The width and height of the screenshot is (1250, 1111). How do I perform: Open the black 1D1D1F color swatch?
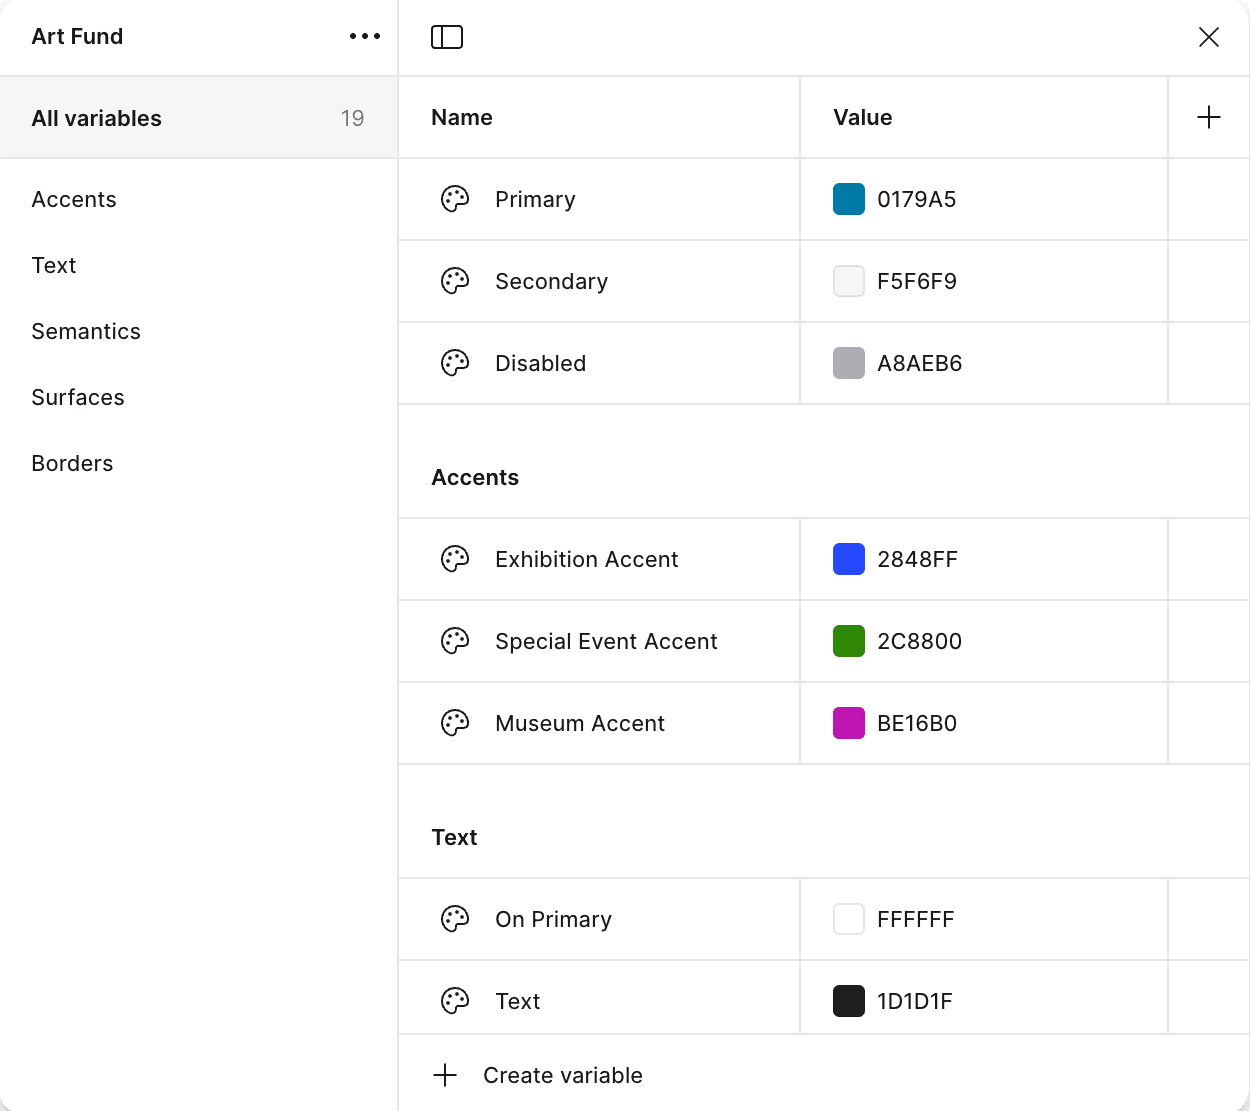[x=849, y=1001]
